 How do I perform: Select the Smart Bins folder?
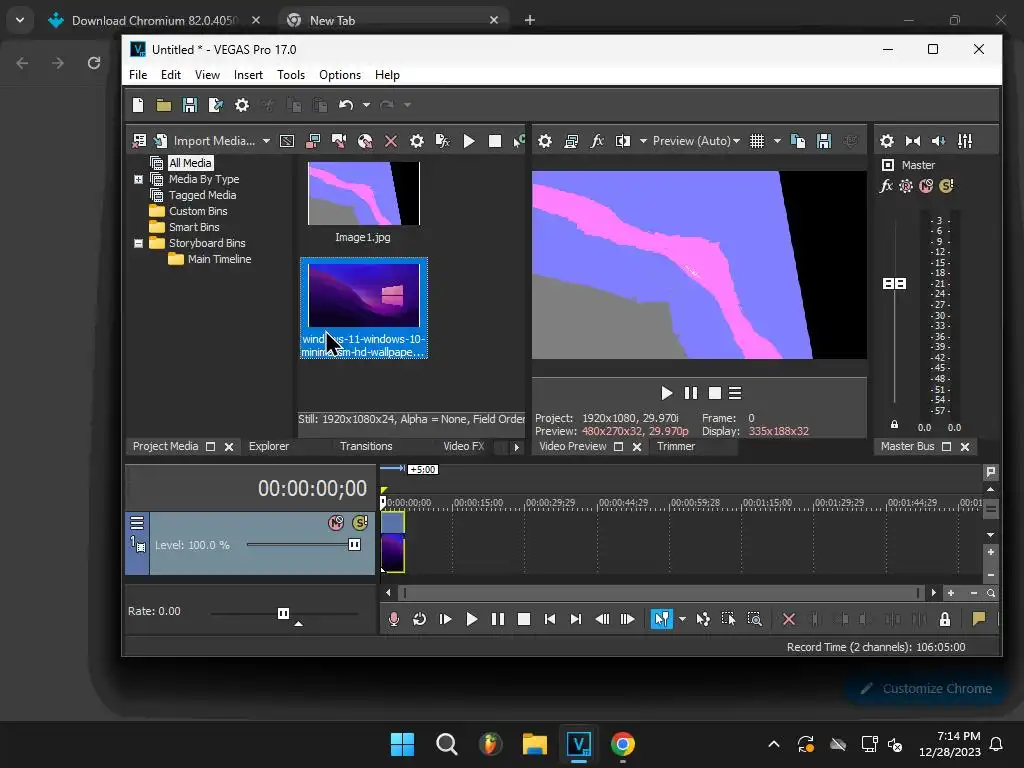click(194, 227)
